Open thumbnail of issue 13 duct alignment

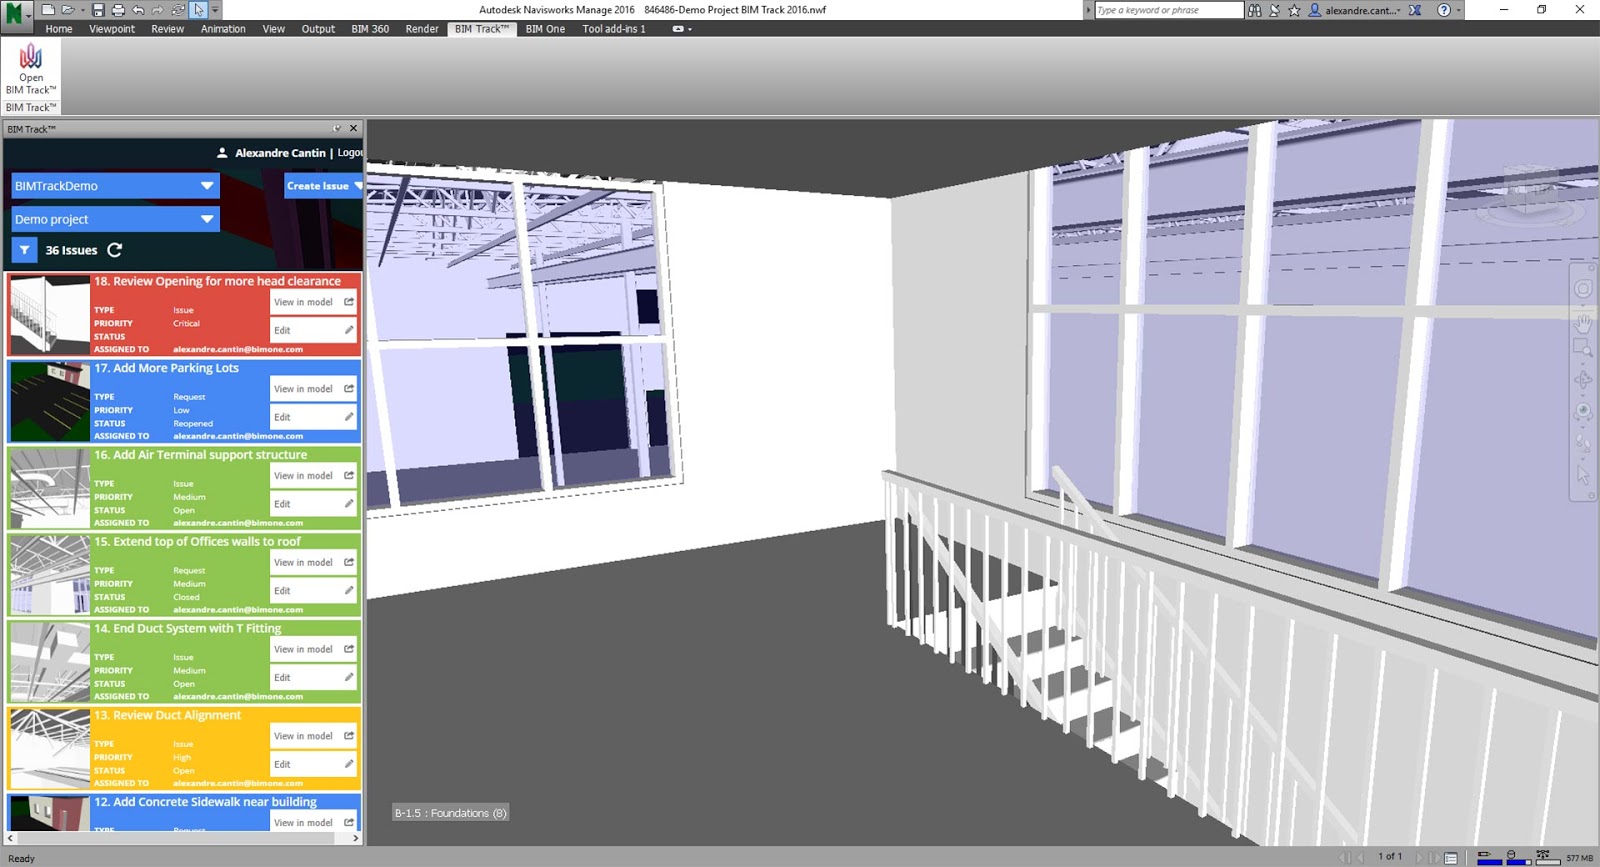click(x=49, y=749)
